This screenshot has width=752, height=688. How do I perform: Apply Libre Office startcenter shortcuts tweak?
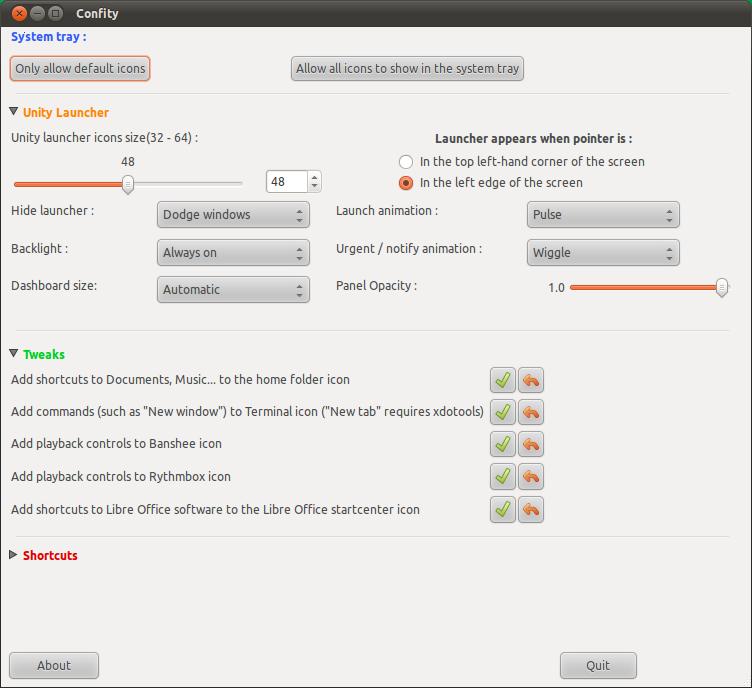tap(503, 509)
